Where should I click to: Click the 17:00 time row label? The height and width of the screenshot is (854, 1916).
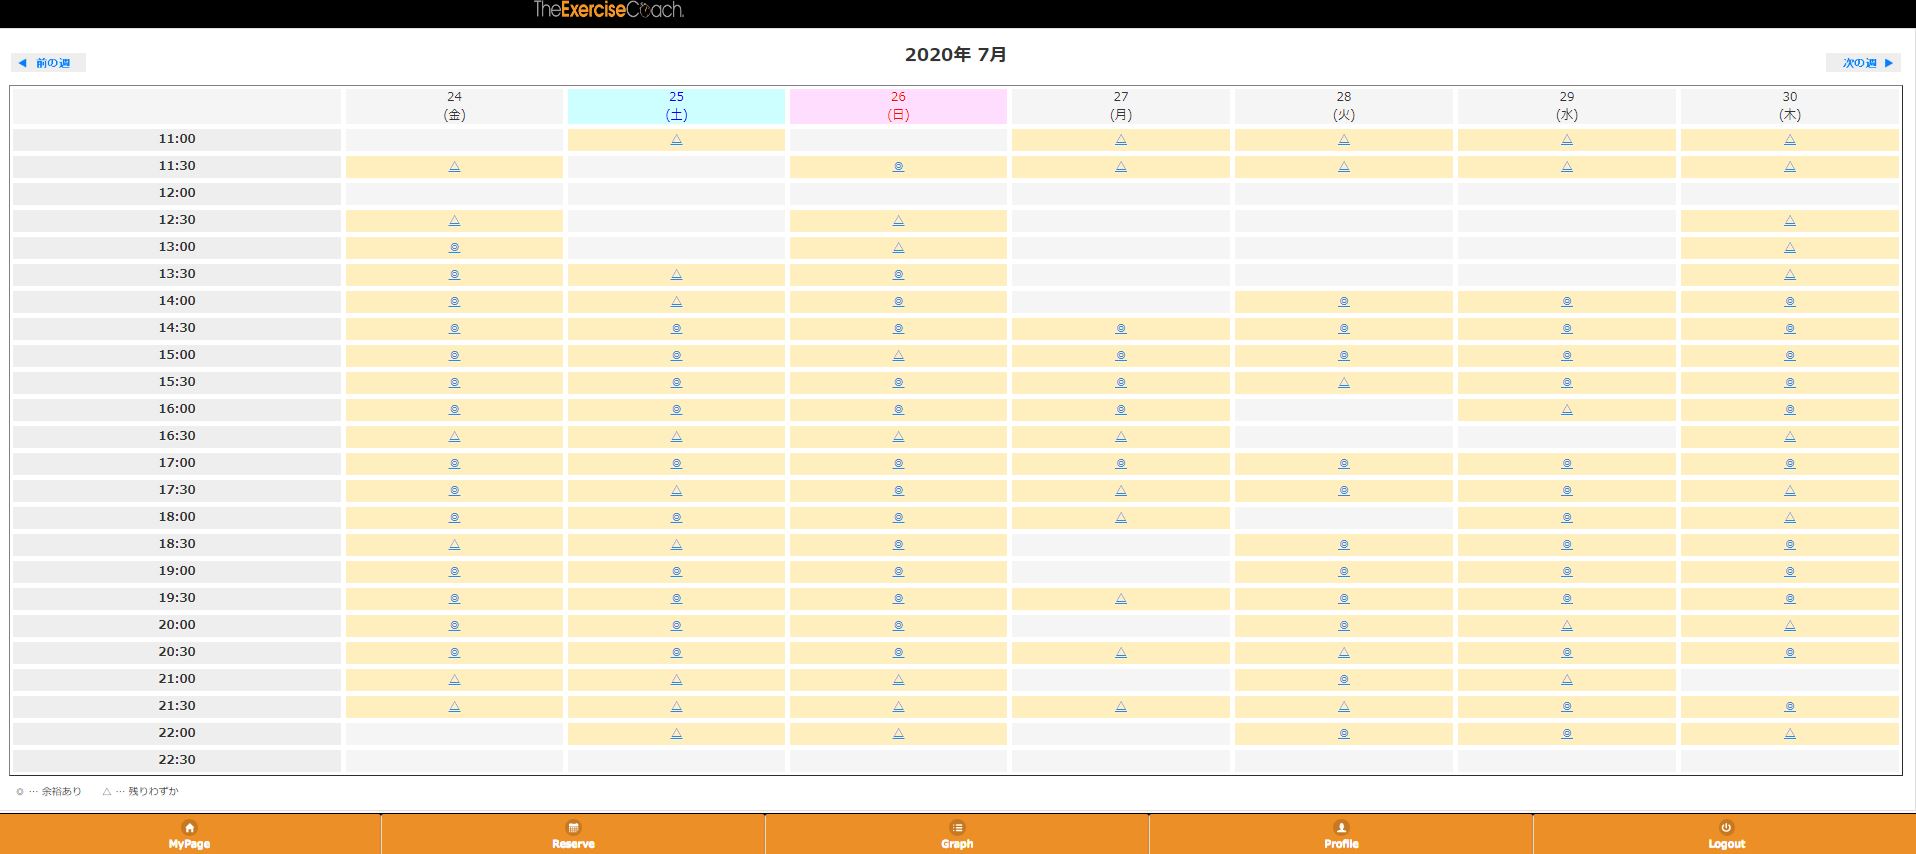click(177, 463)
